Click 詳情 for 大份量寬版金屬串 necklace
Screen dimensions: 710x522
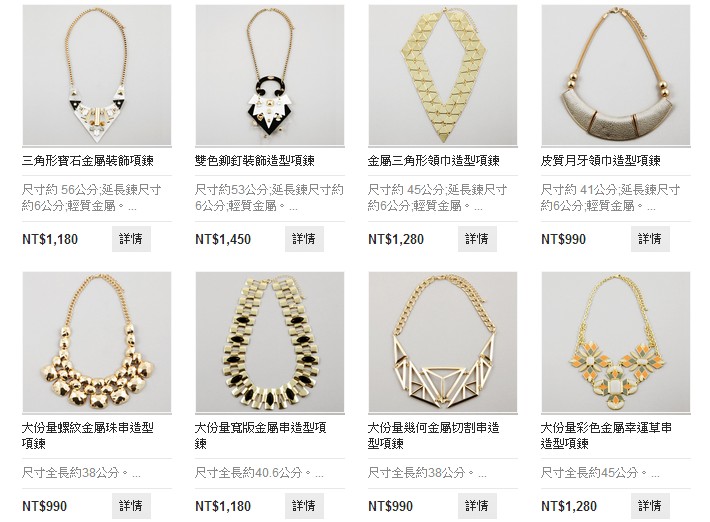pyautogui.click(x=304, y=506)
